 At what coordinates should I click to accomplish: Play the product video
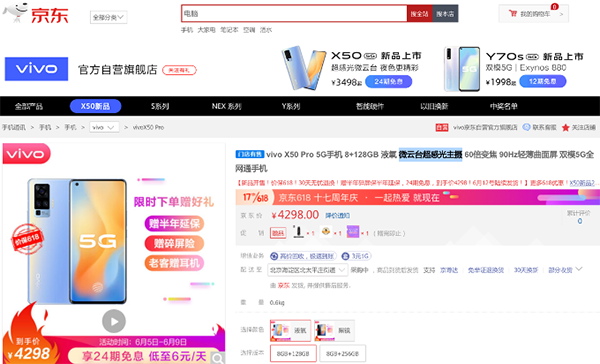[x=114, y=322]
